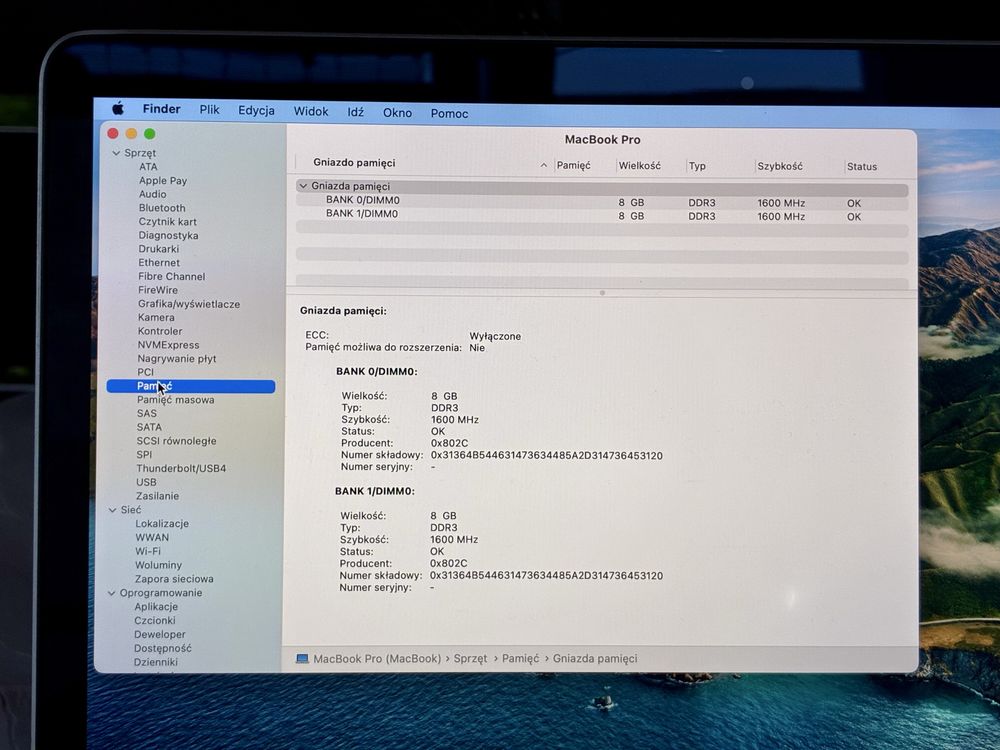The image size is (1000, 750).
Task: Select Grafika/wyświetlacze in the sidebar
Action: coord(189,304)
